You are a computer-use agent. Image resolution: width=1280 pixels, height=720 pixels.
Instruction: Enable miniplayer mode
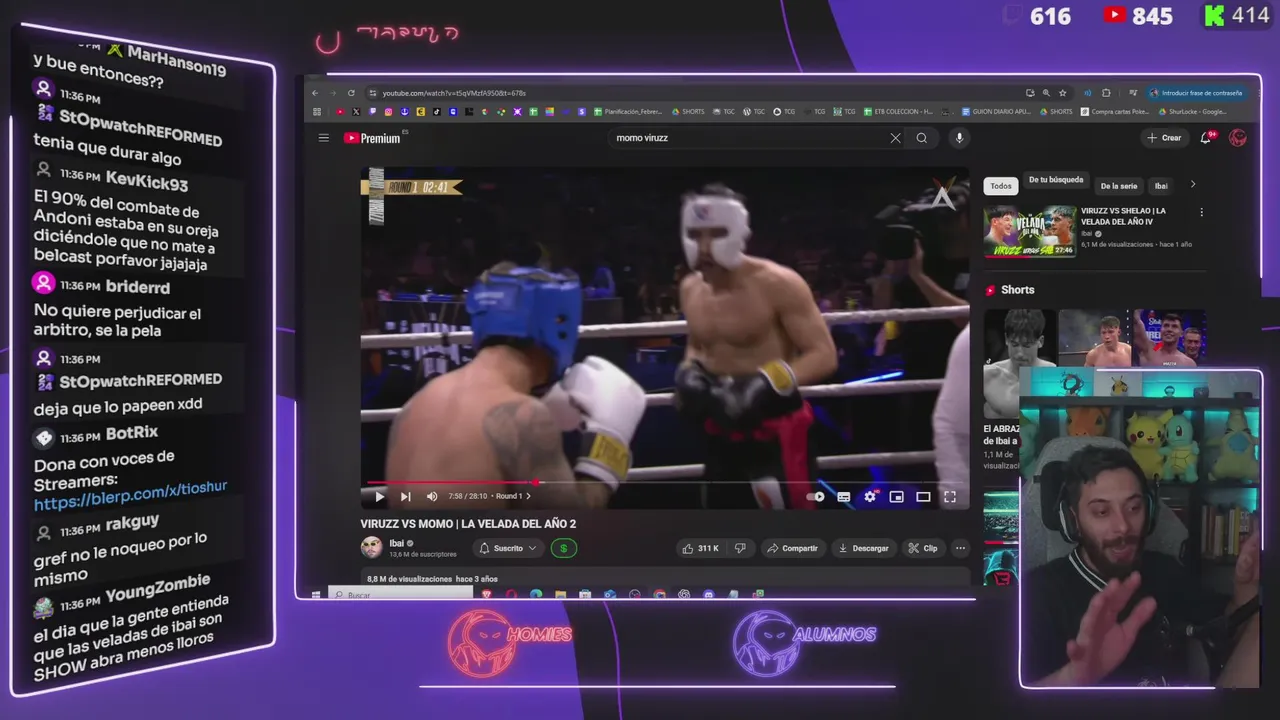click(x=896, y=496)
